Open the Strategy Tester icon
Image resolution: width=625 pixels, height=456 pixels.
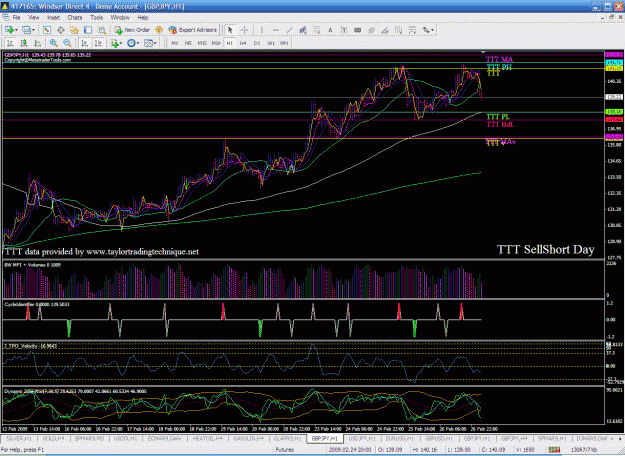point(102,30)
